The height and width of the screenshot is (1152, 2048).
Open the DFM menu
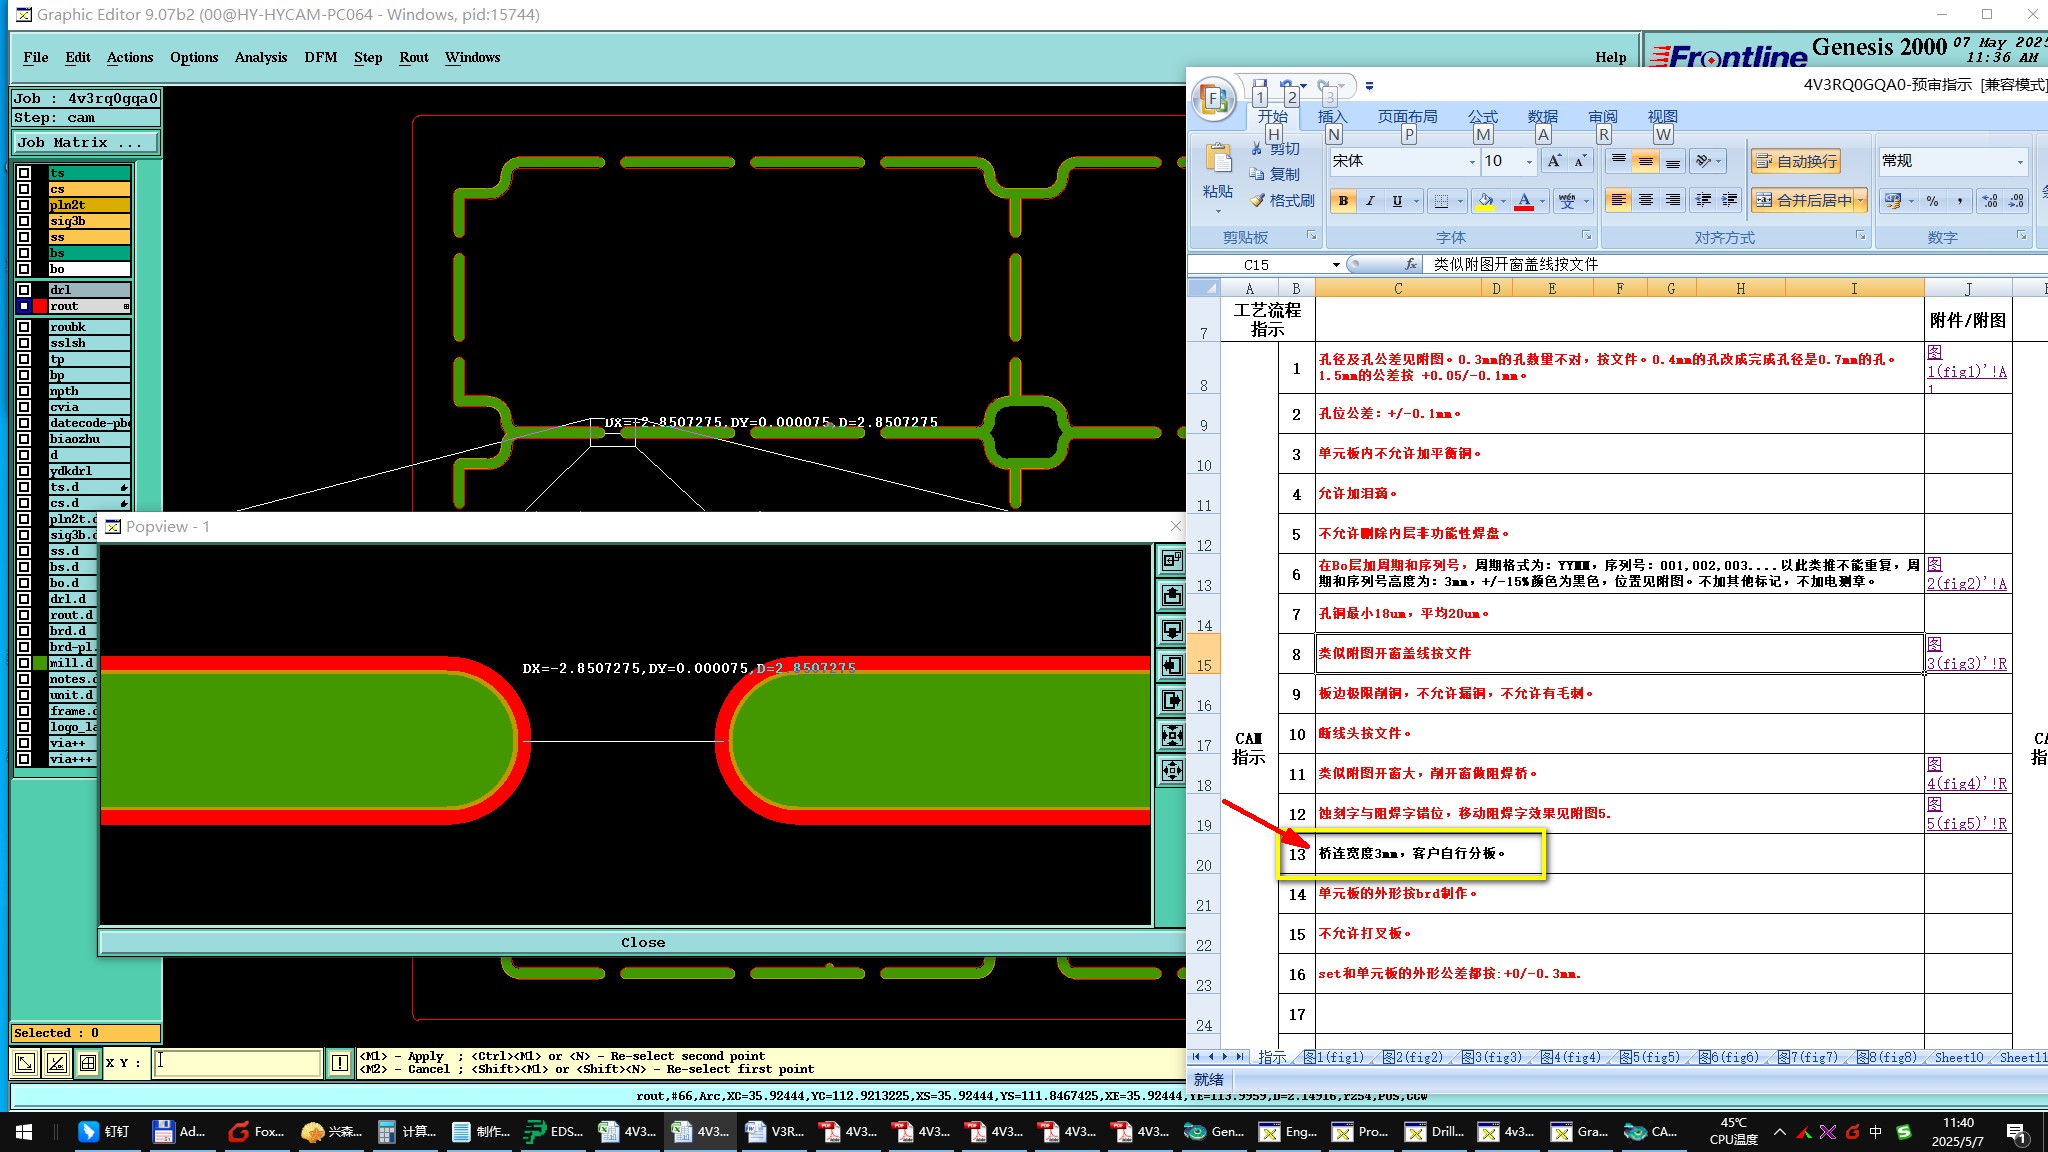(320, 57)
